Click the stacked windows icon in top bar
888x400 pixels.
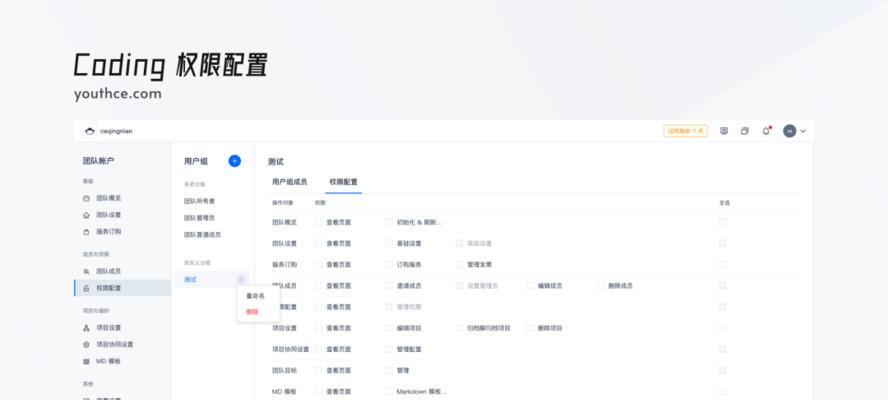point(745,131)
